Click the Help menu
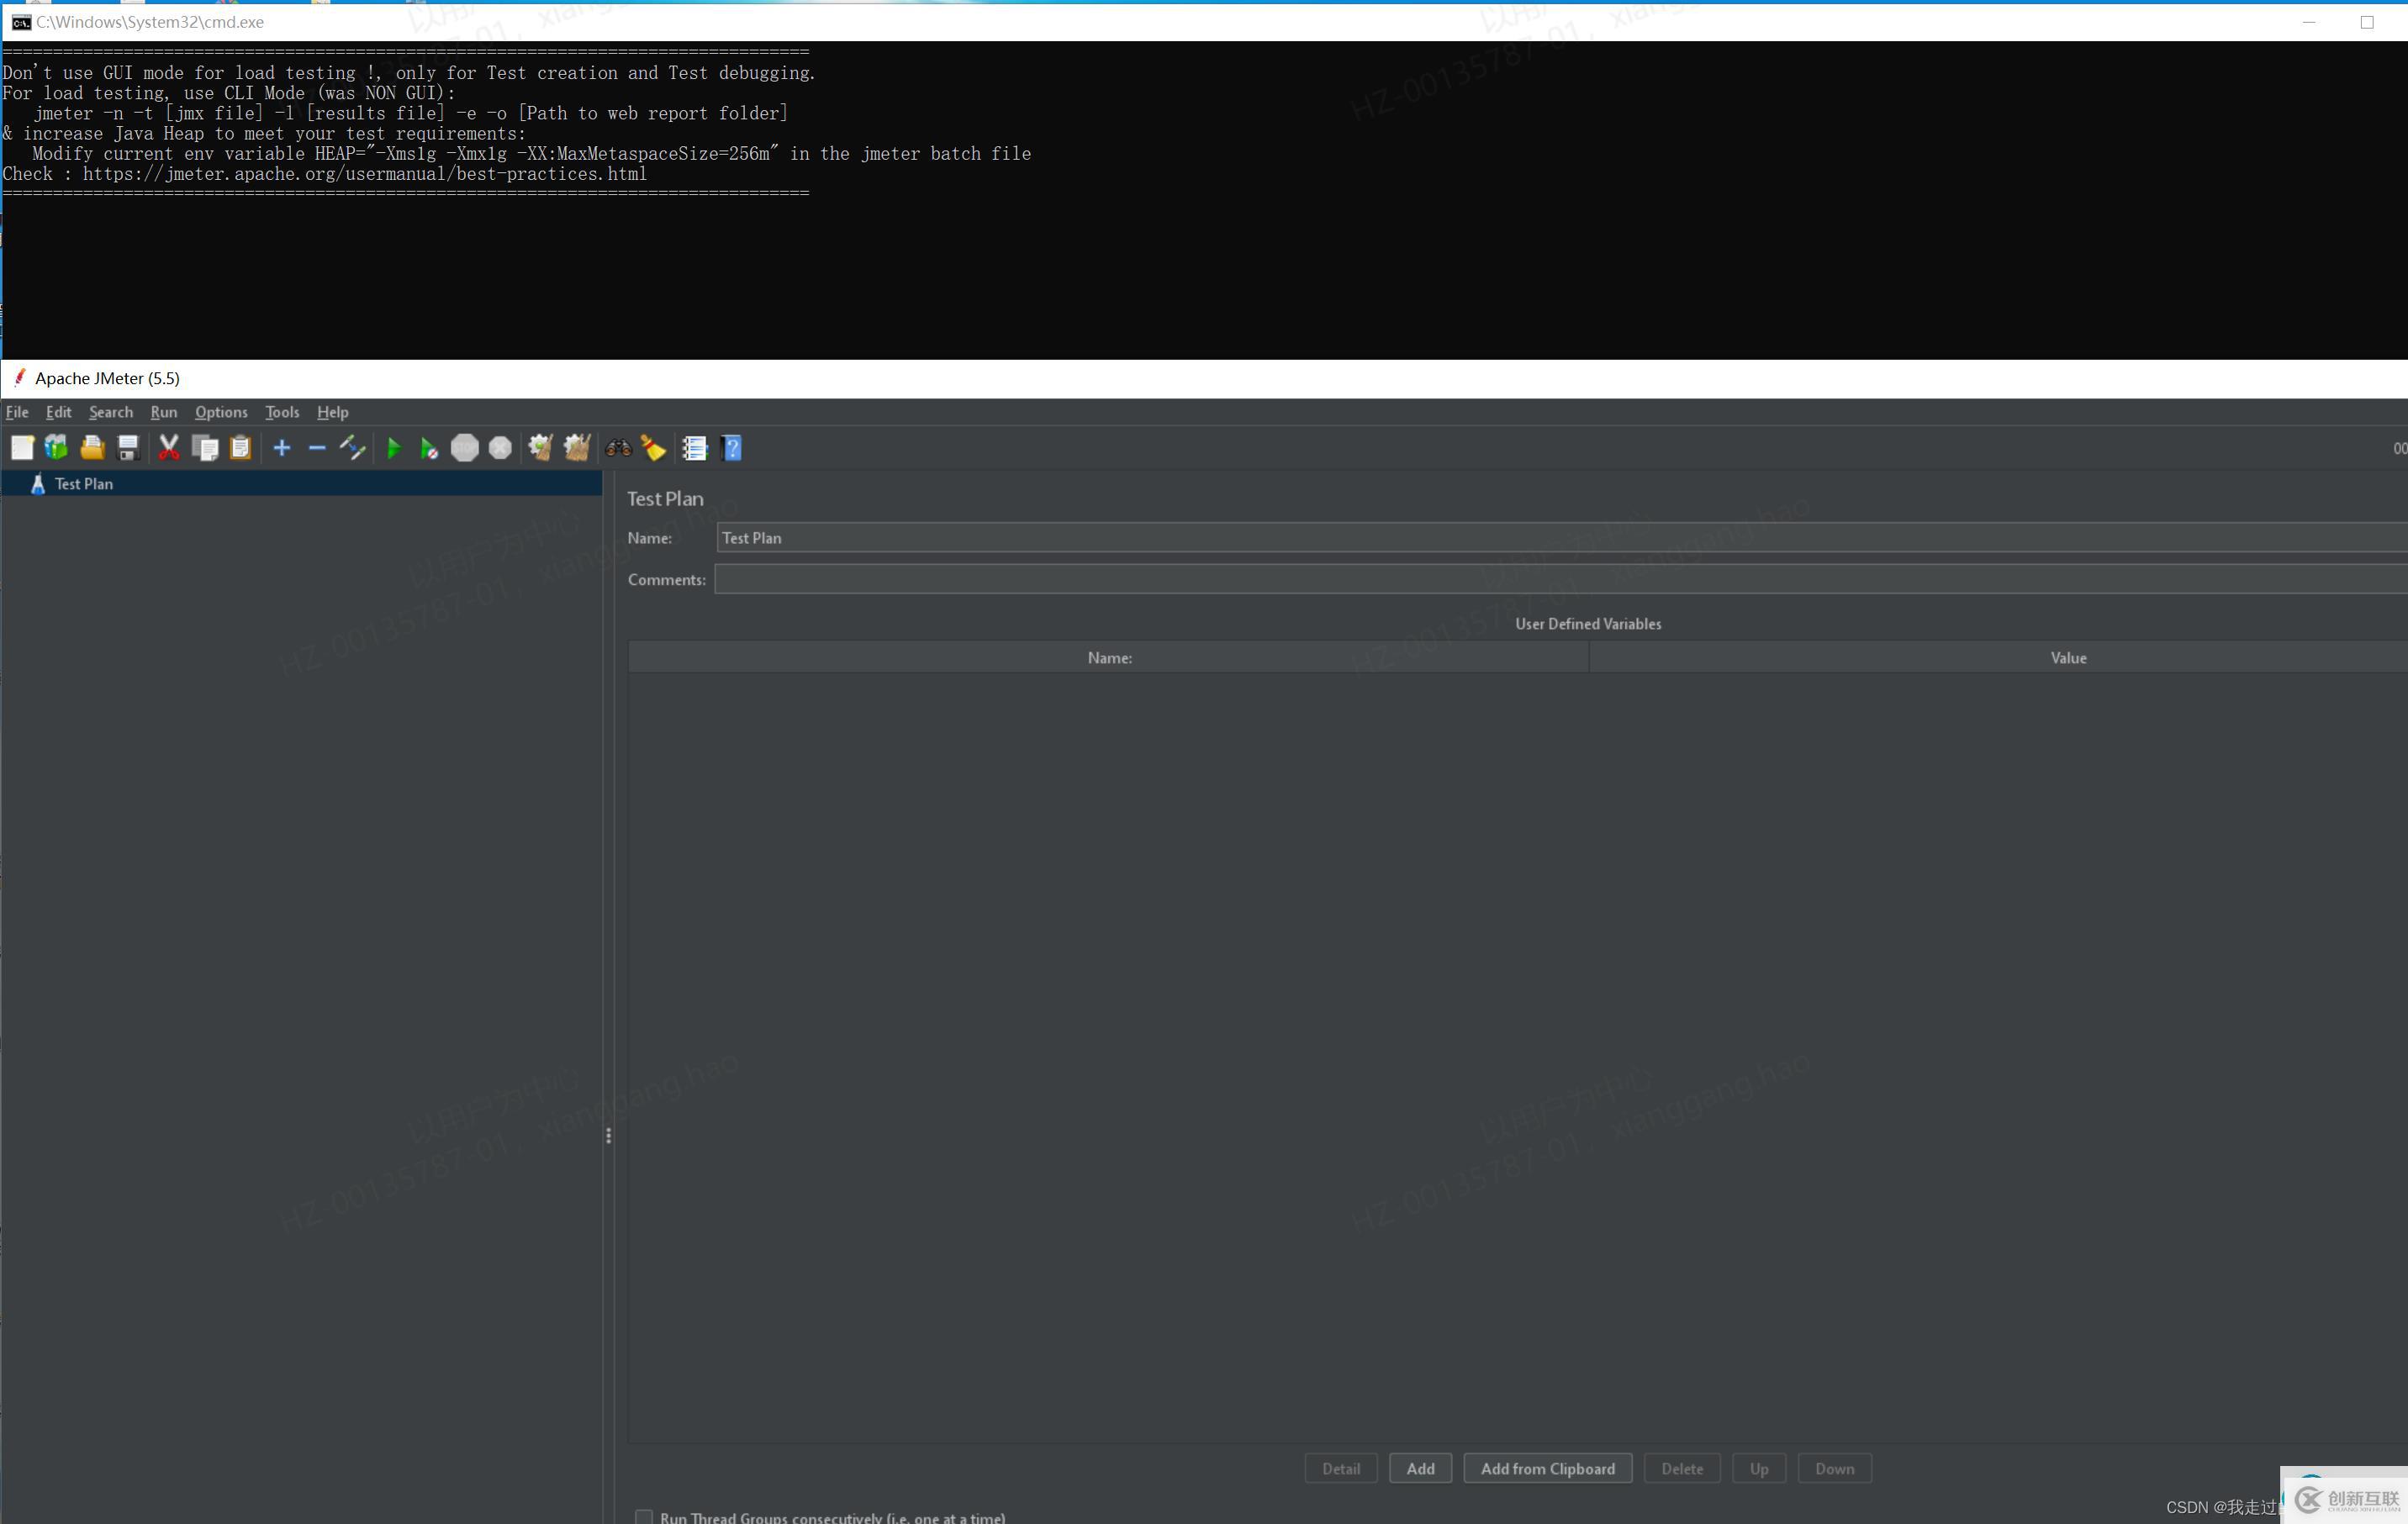This screenshot has width=2408, height=1524. [332, 412]
